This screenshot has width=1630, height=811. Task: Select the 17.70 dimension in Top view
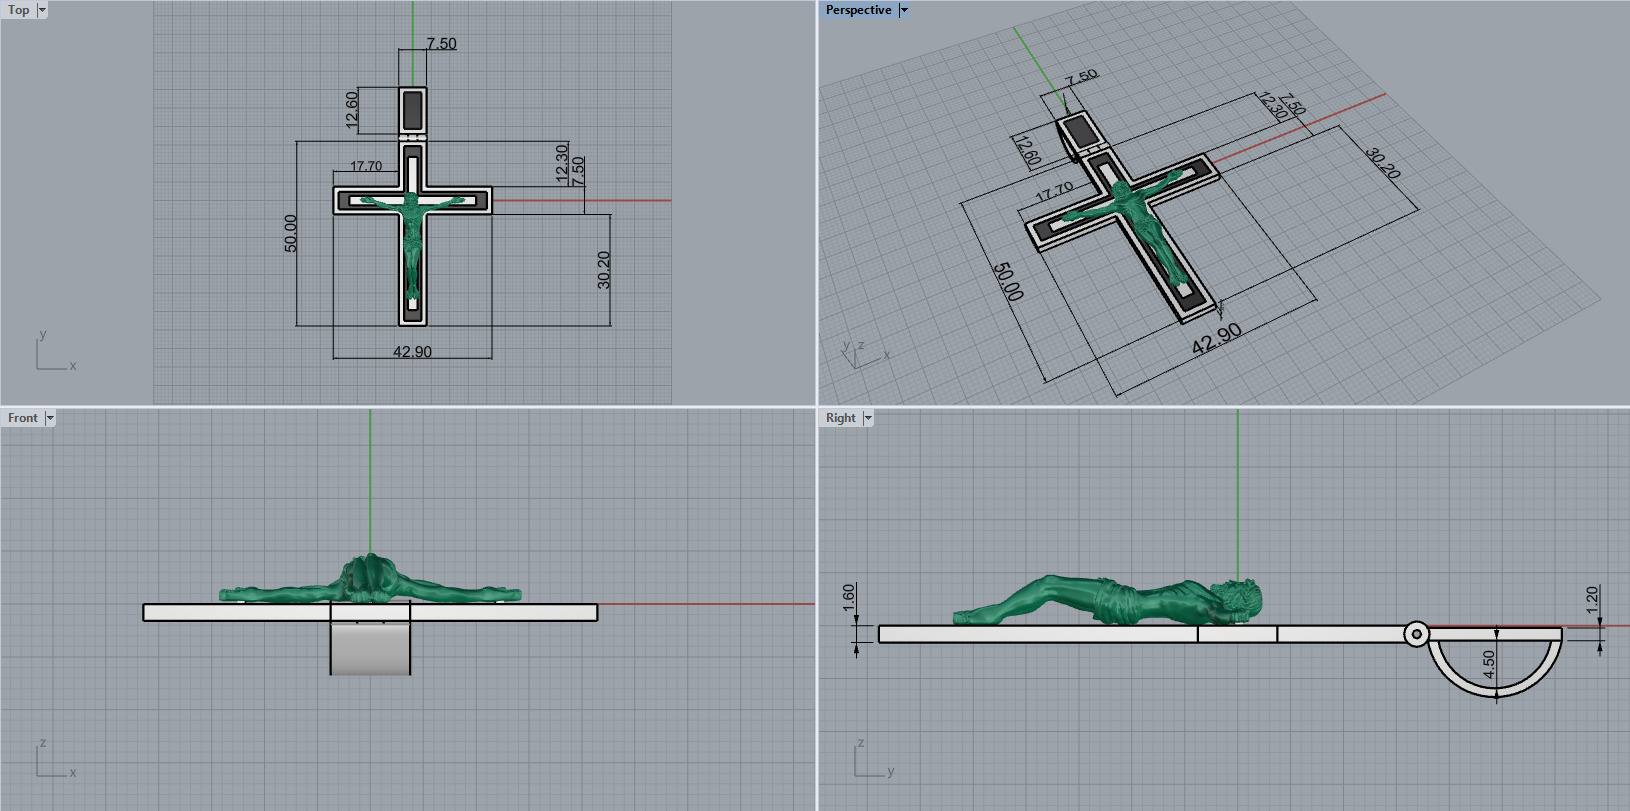366,166
